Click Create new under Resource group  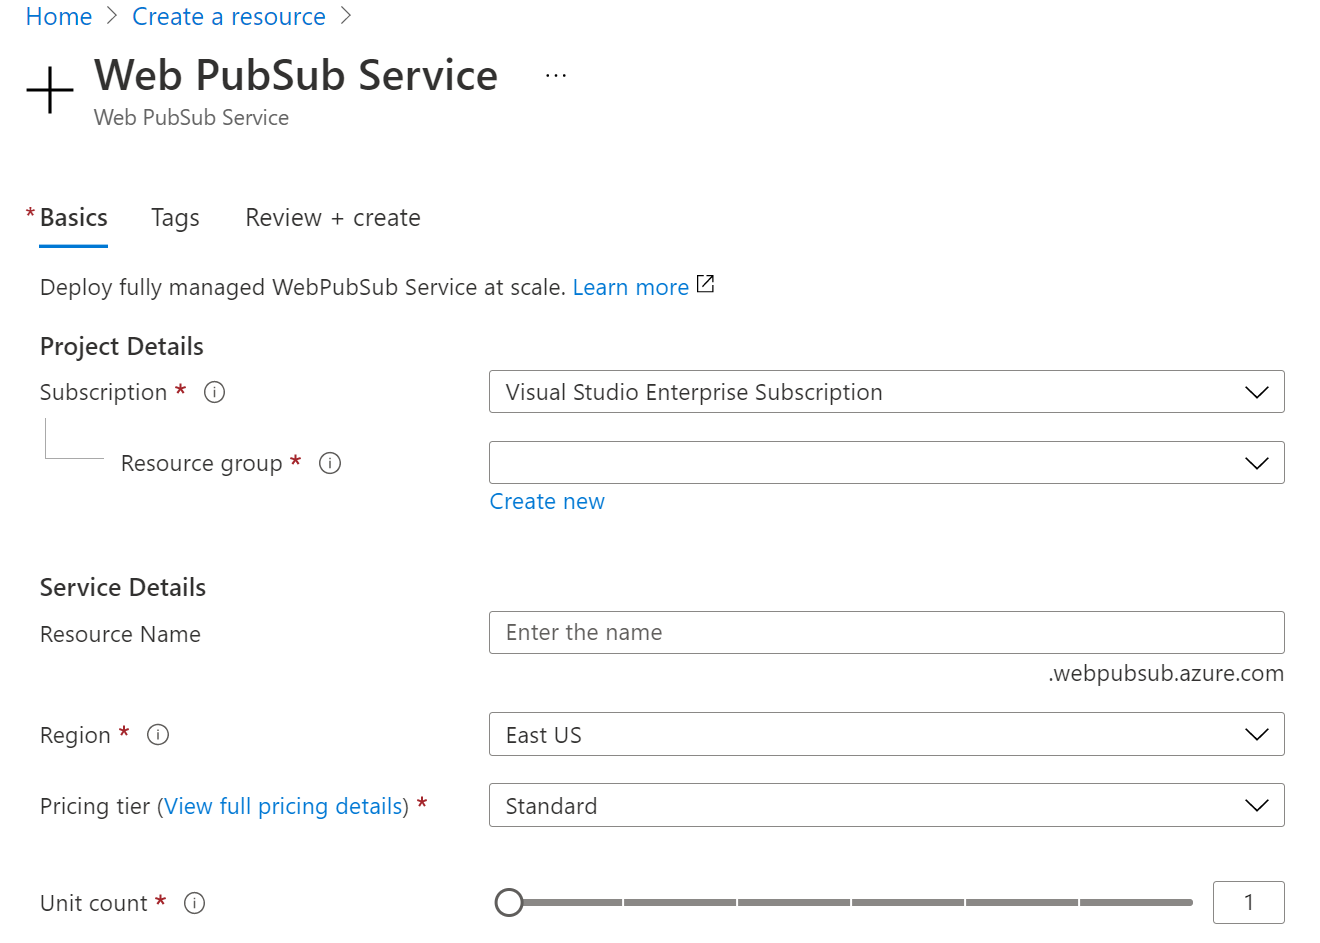546,501
